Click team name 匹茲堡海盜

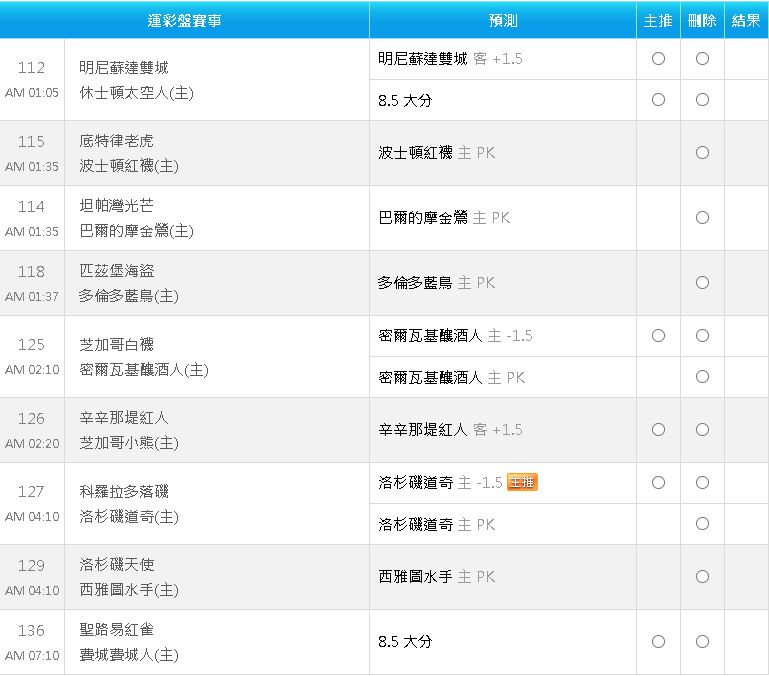[x=117, y=271]
